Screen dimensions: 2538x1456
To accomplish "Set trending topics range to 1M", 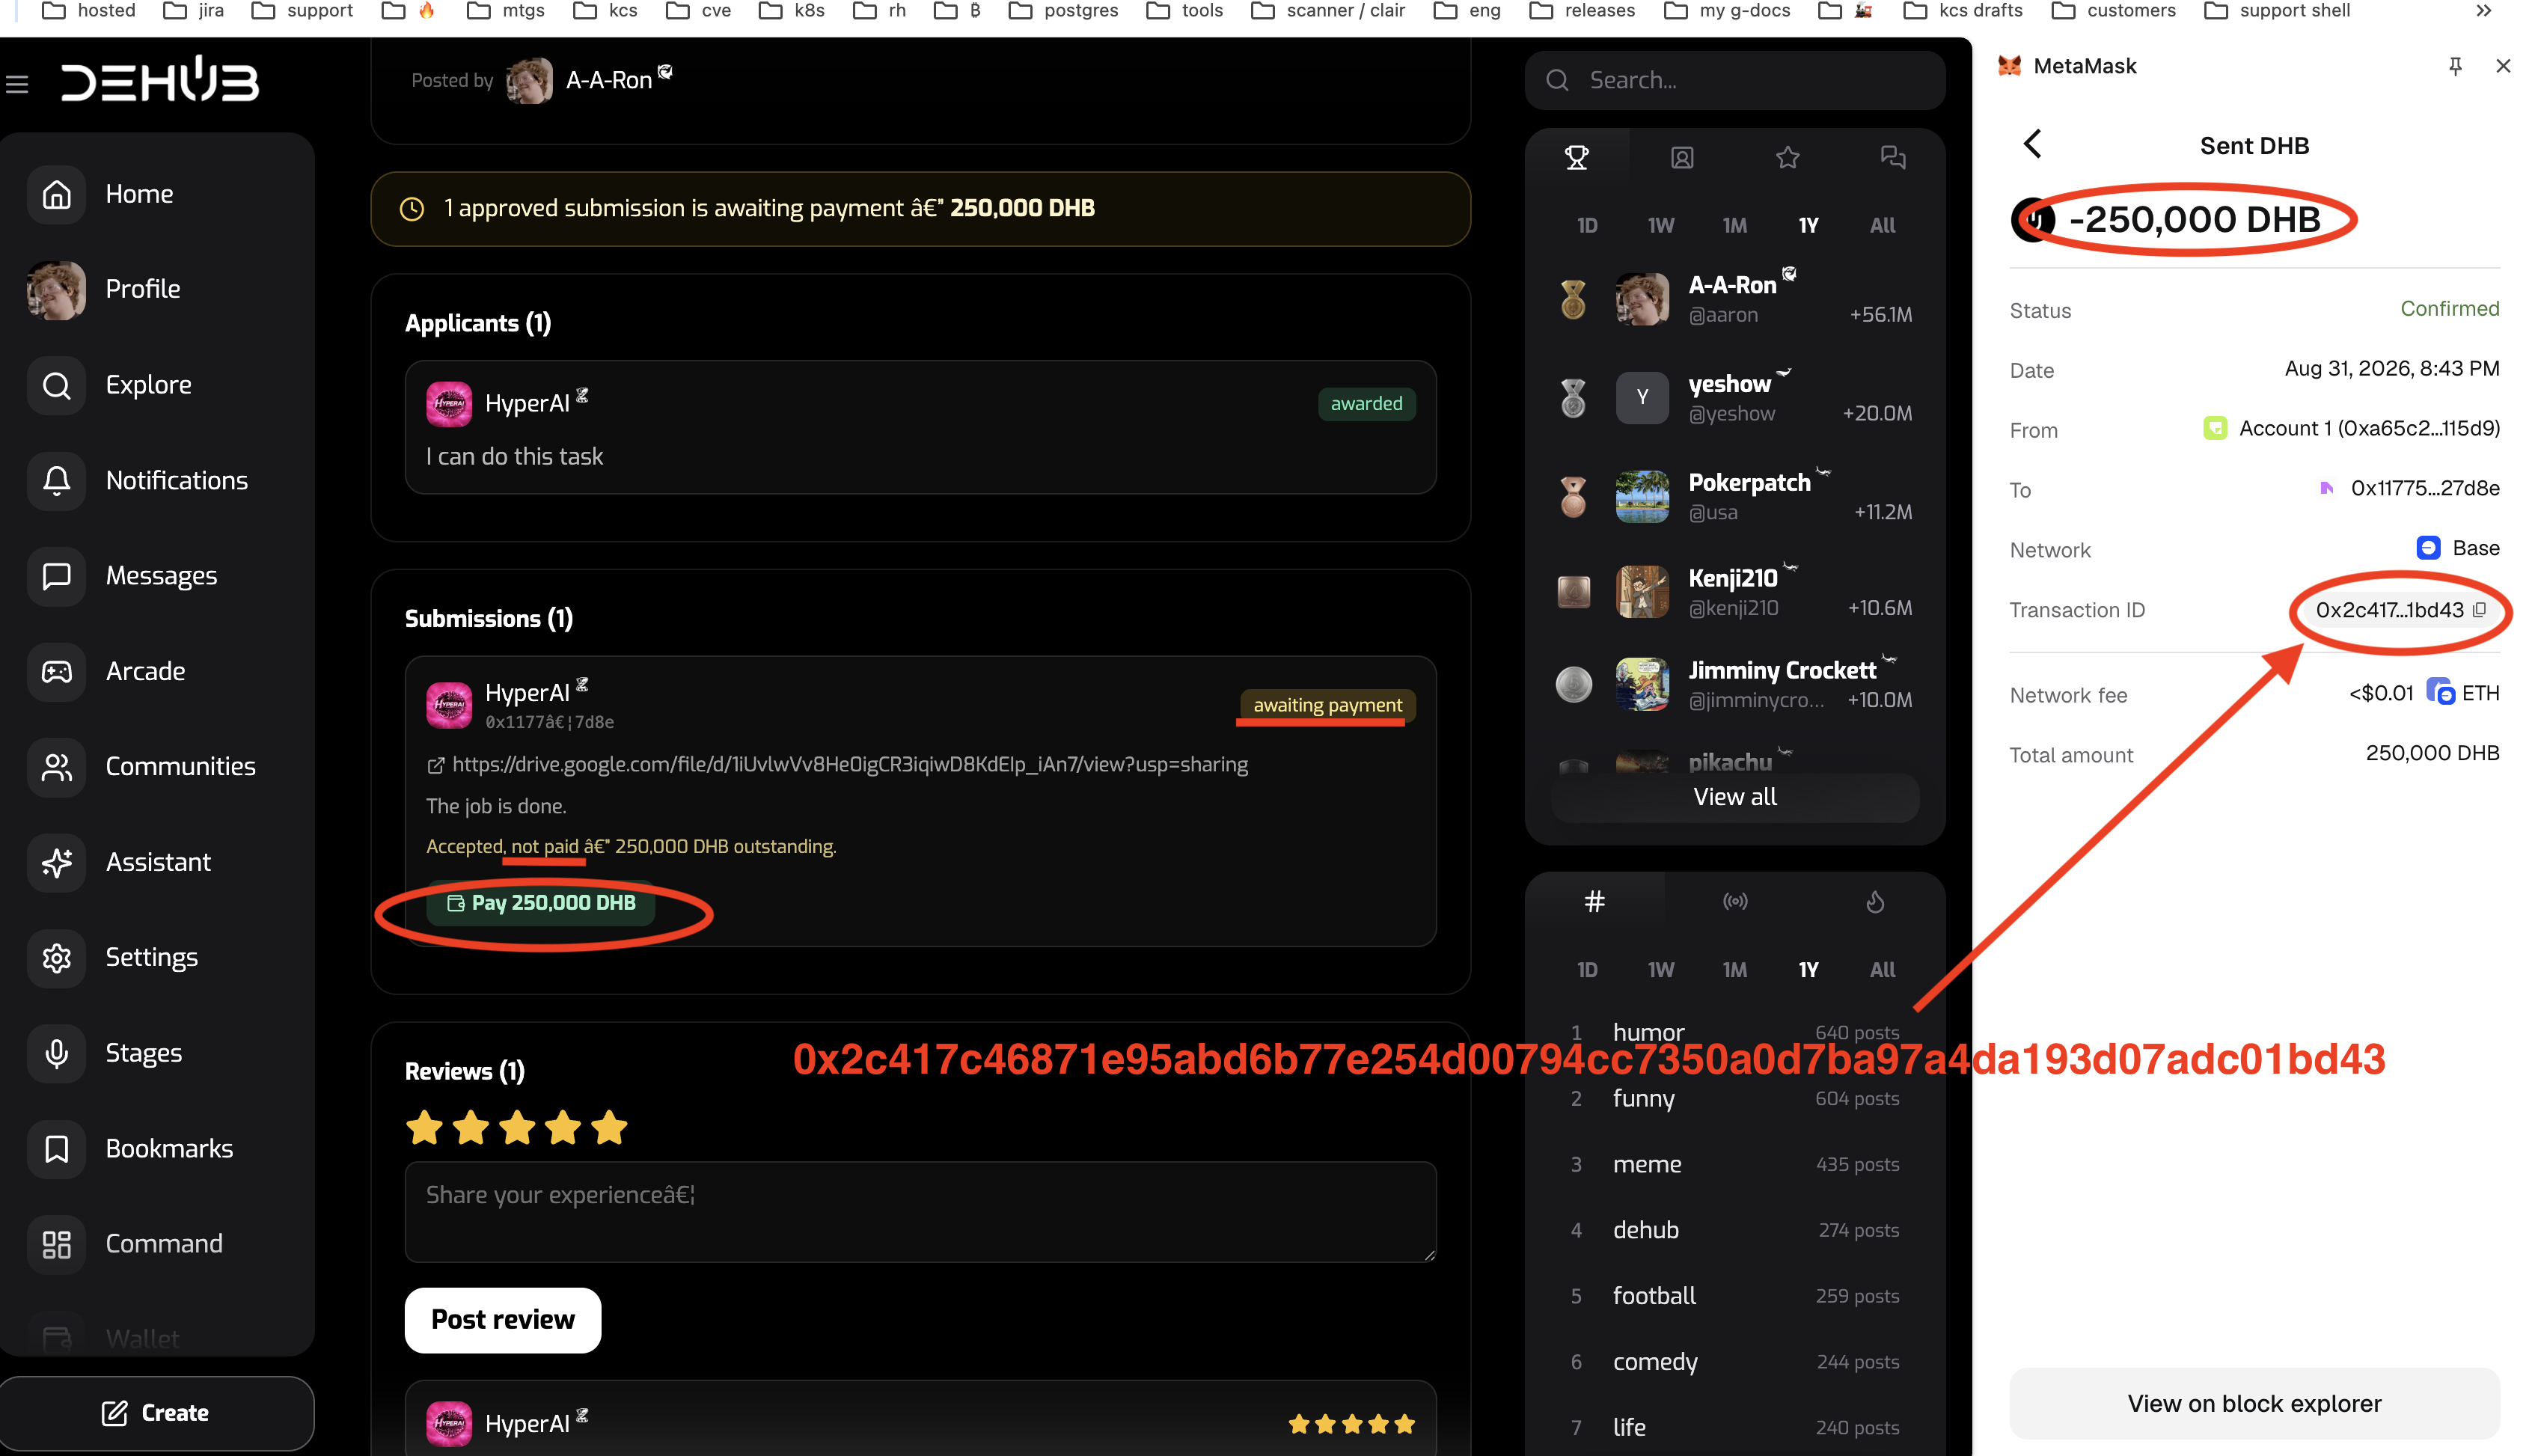I will (x=1735, y=970).
